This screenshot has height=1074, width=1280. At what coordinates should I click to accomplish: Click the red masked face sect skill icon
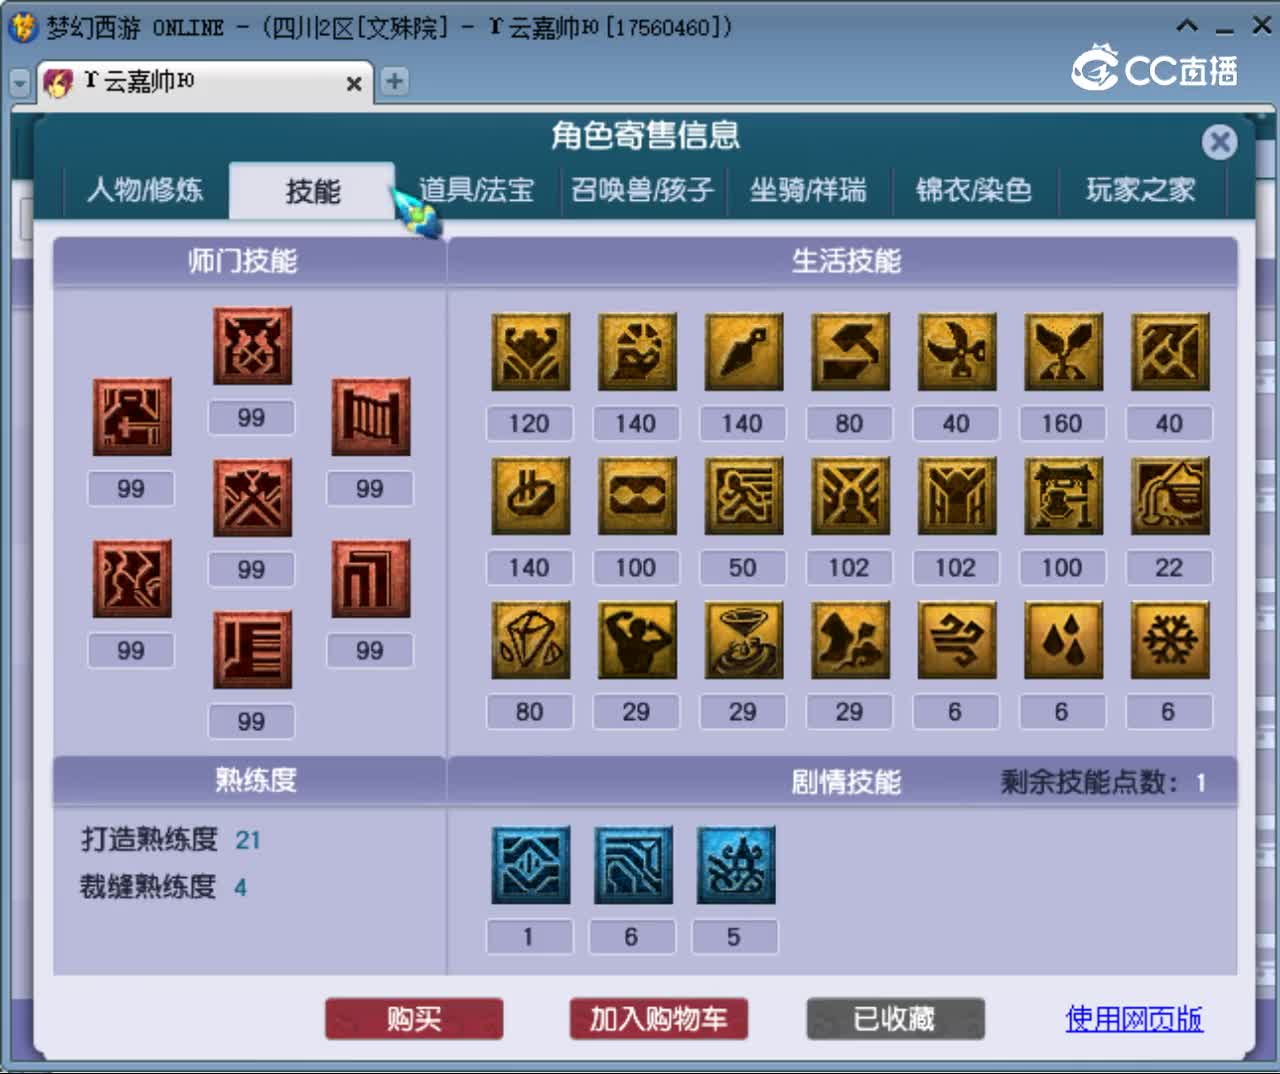tap(252, 345)
